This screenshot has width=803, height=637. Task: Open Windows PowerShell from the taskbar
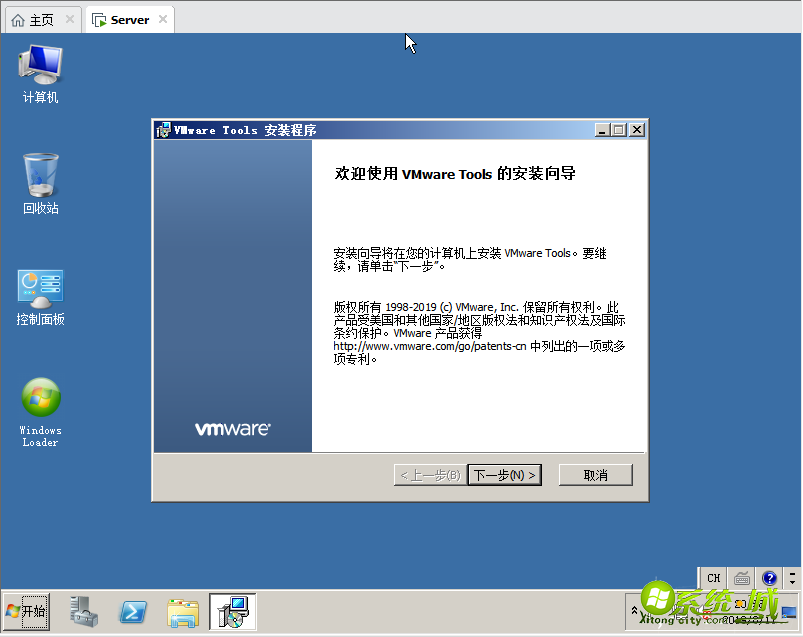click(x=132, y=611)
